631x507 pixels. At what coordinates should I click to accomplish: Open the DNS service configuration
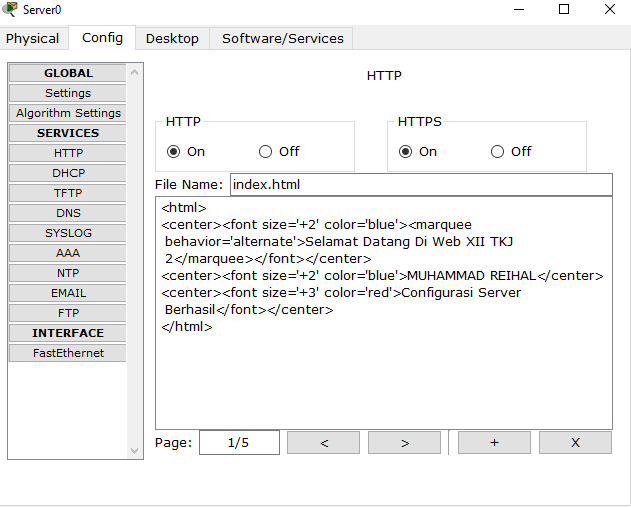pyautogui.click(x=68, y=213)
